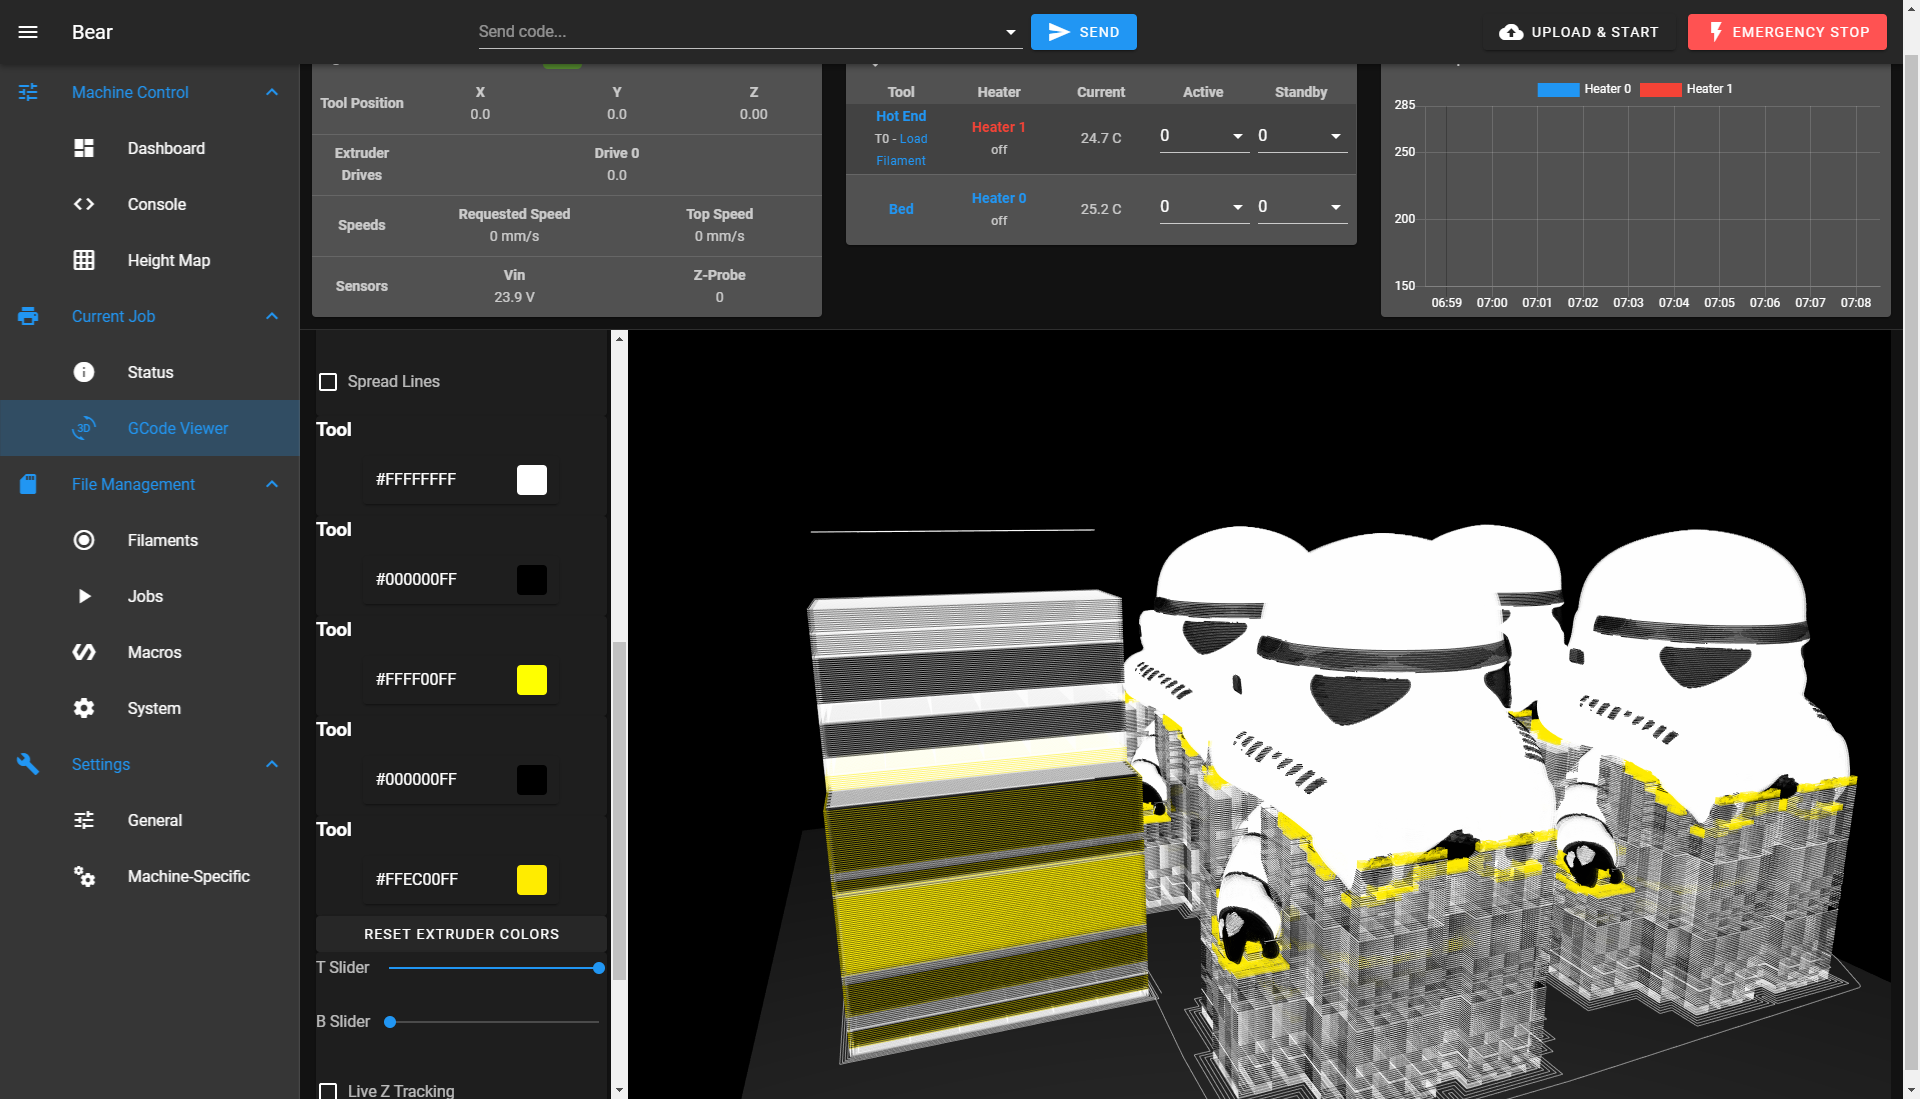Click the Console code brackets icon
Image resolution: width=1920 pixels, height=1099 pixels.
click(x=84, y=204)
